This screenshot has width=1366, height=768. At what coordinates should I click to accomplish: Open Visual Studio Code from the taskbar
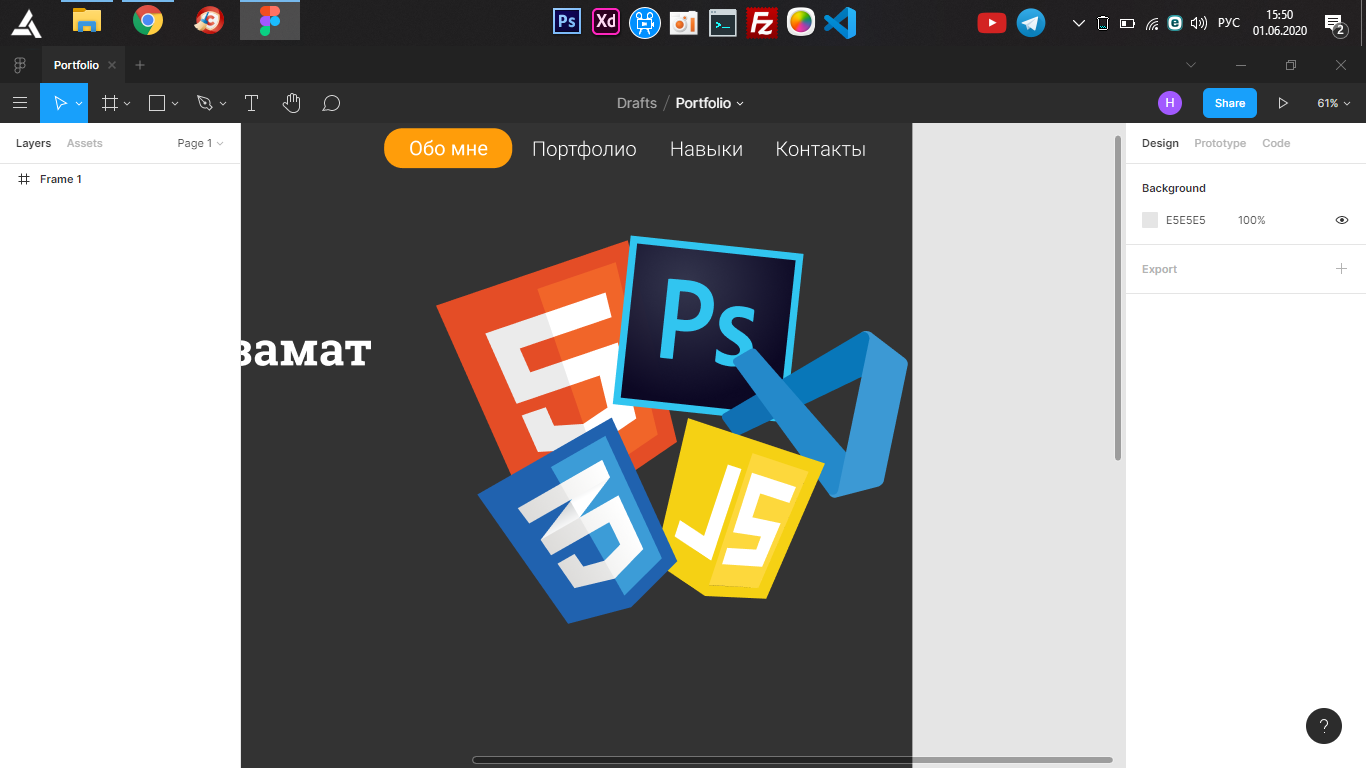pyautogui.click(x=840, y=22)
